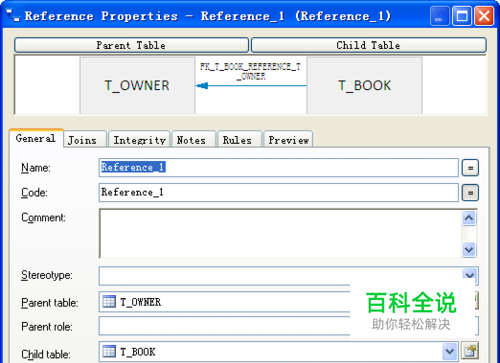
Task: Open the Rules tab
Action: (239, 140)
